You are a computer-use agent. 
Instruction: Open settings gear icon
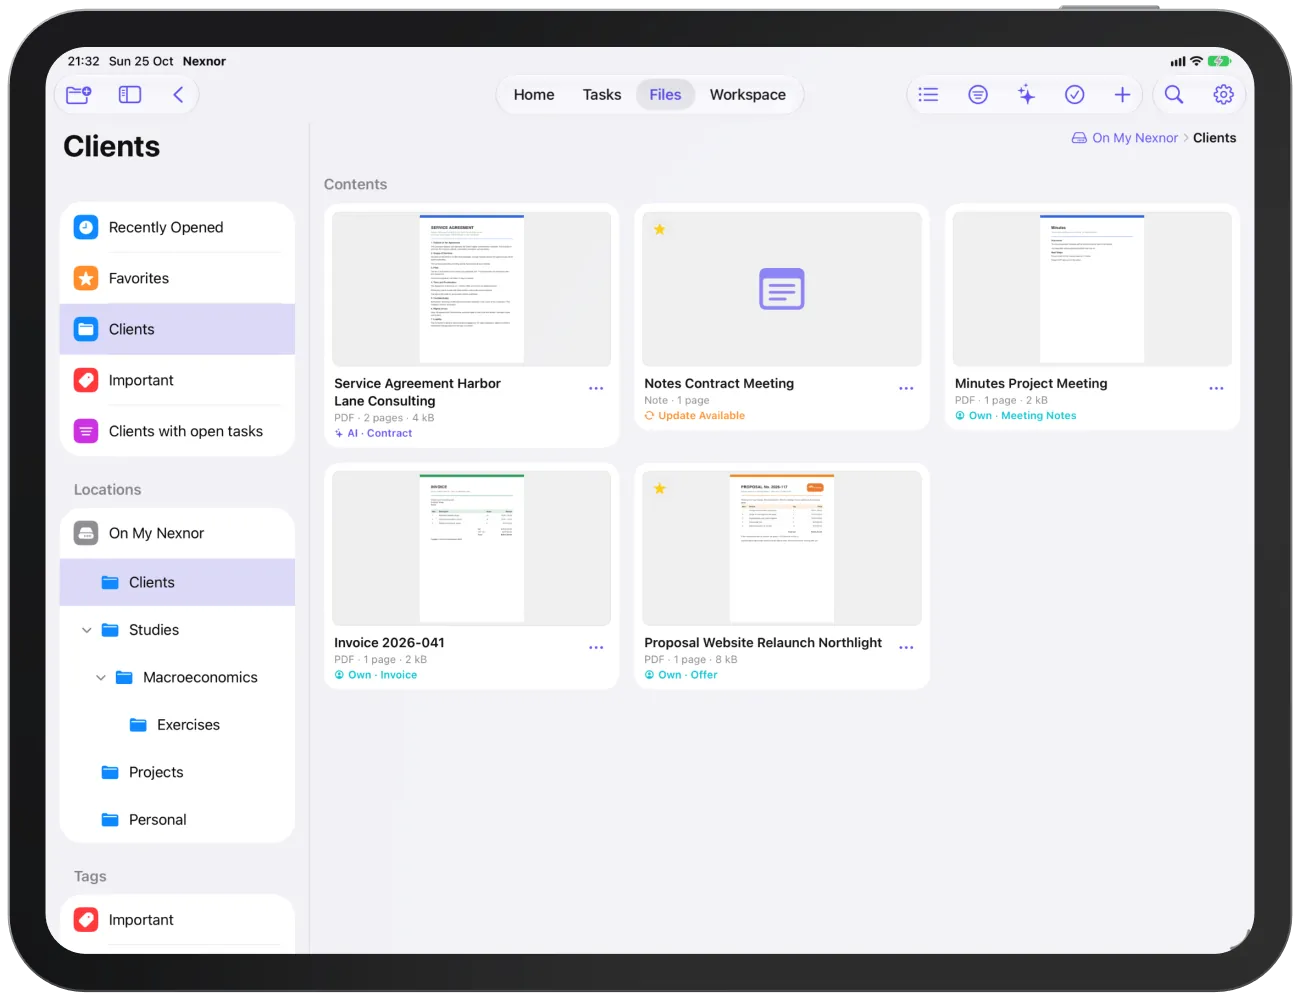(1223, 95)
